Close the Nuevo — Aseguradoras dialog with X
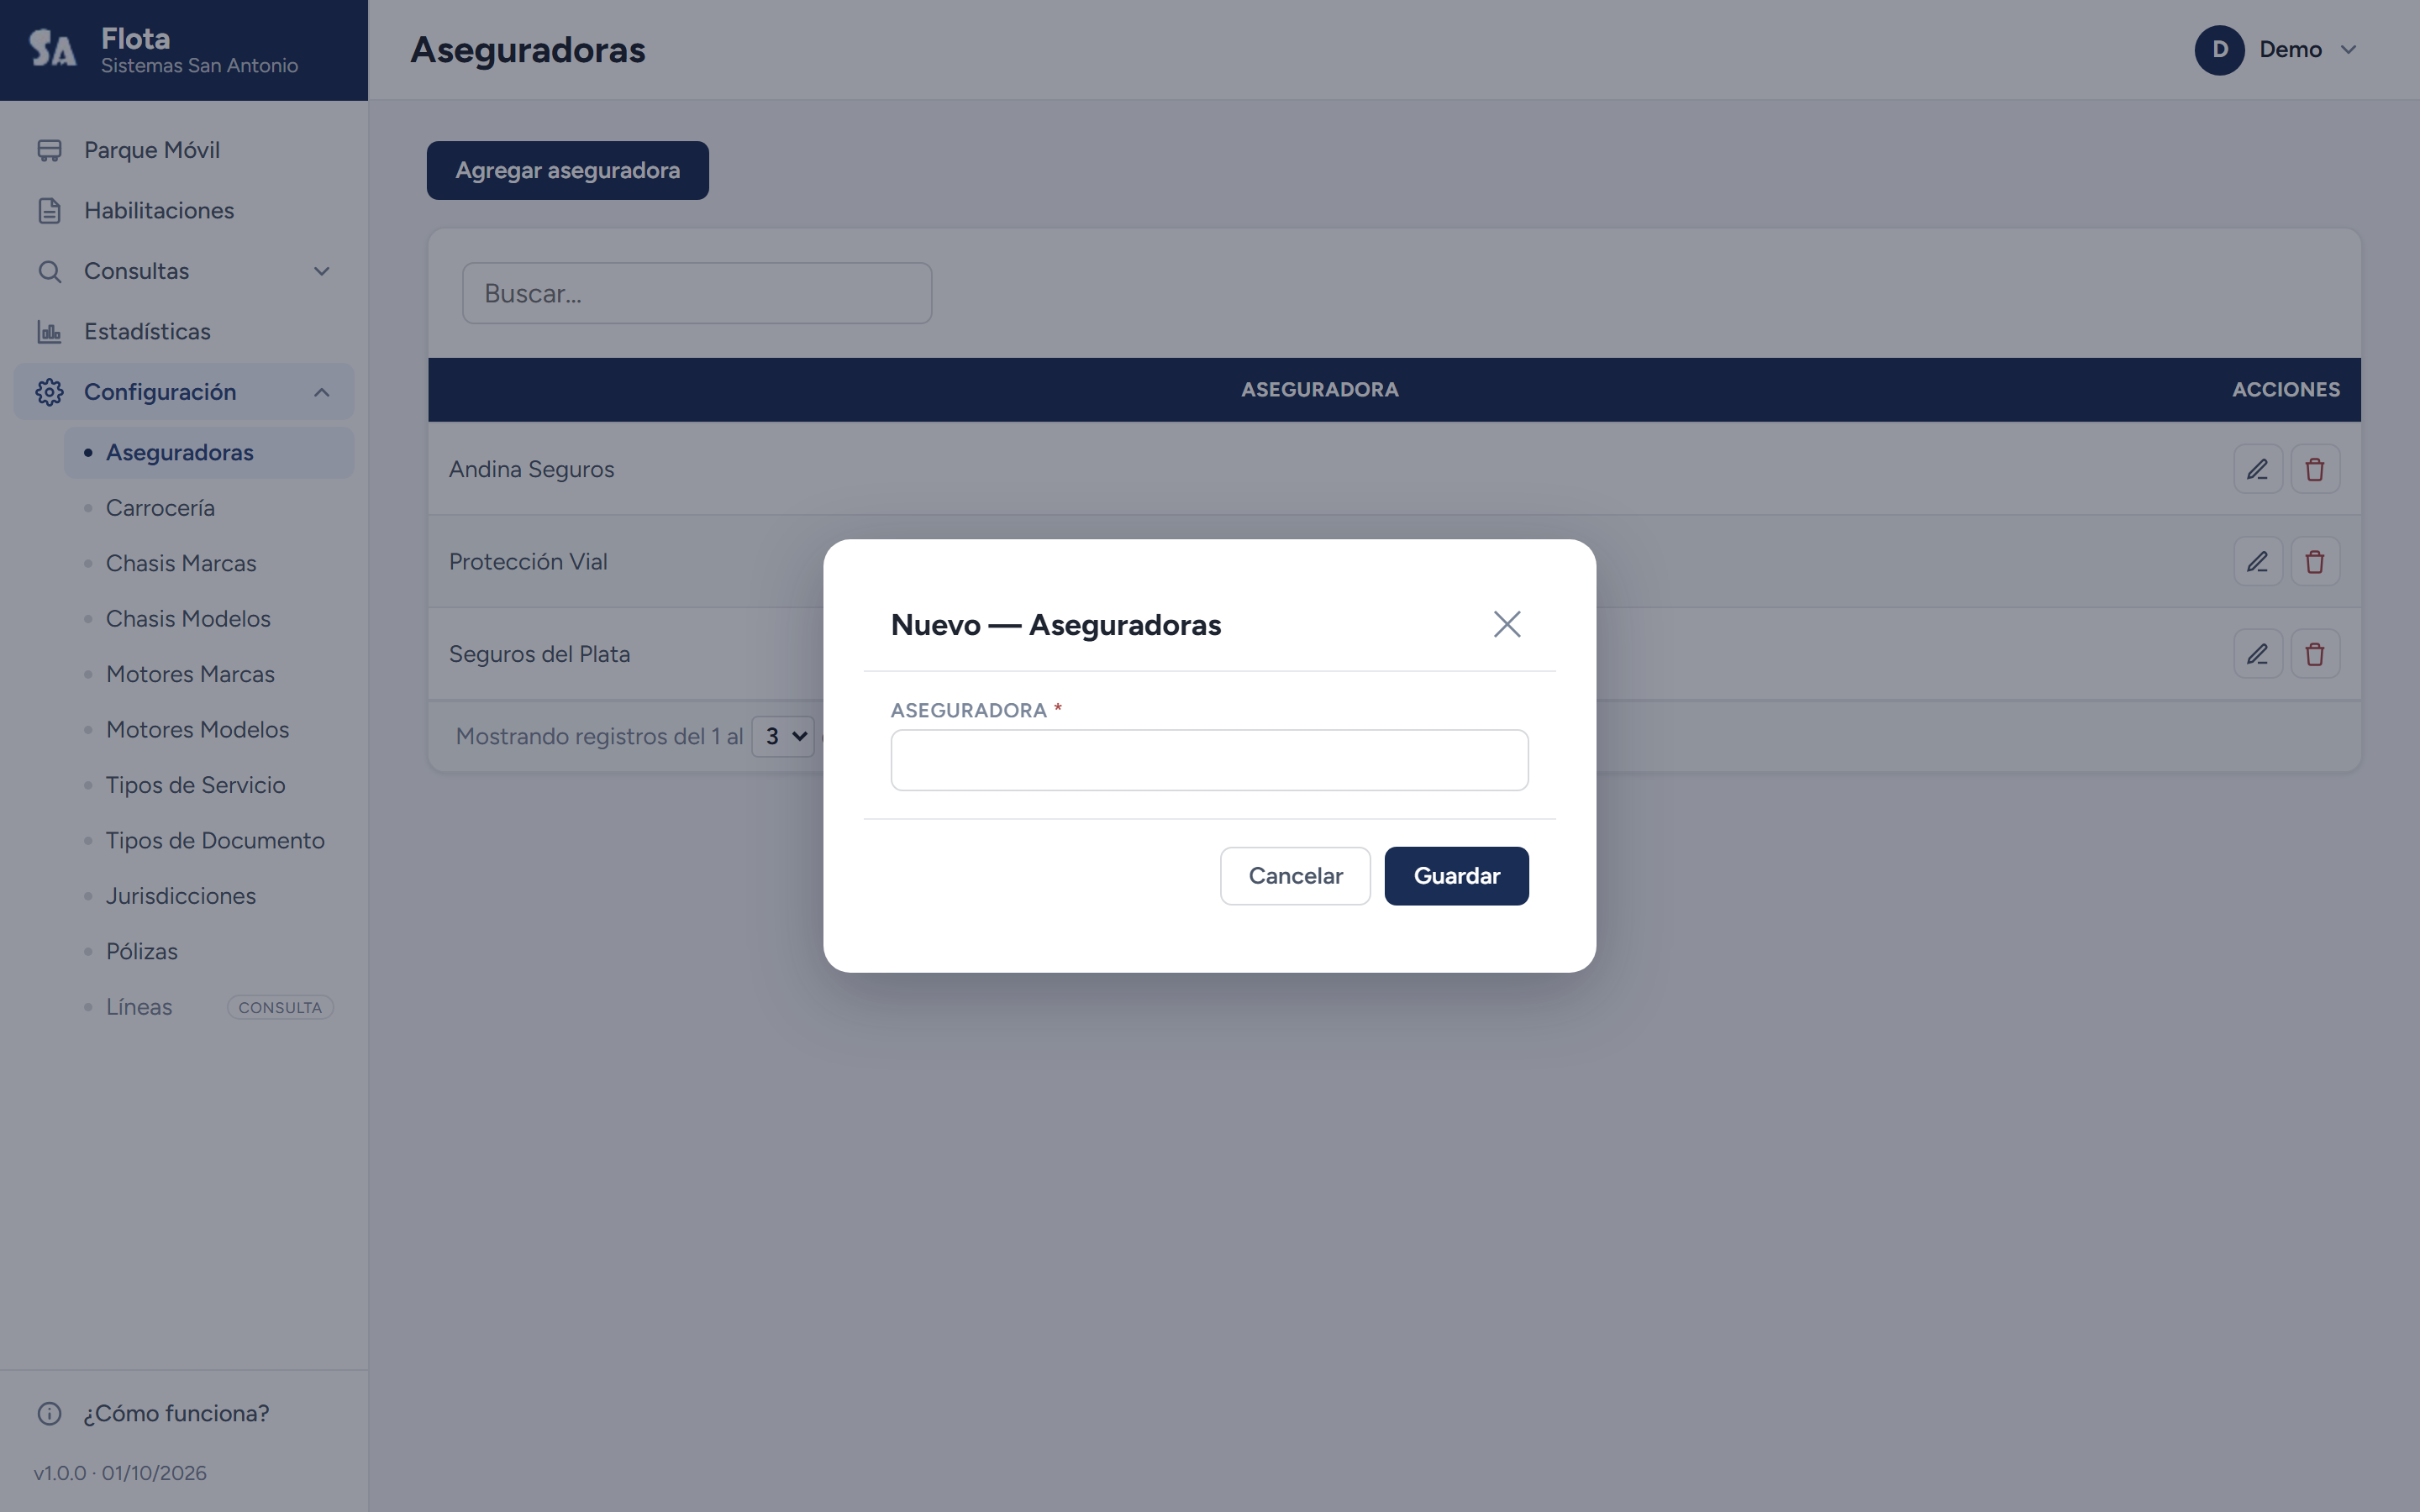Image resolution: width=2420 pixels, height=1512 pixels. (x=1507, y=624)
